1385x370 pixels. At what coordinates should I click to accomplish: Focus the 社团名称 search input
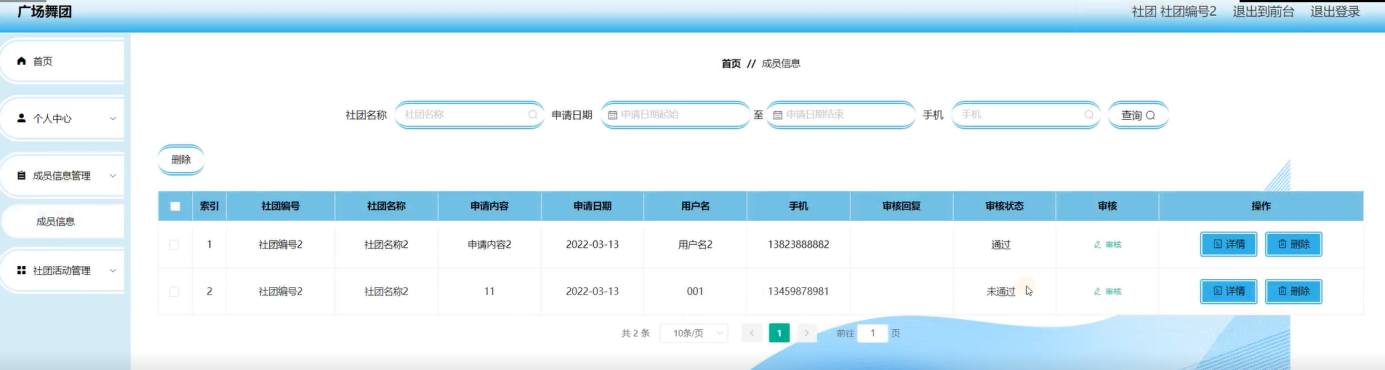point(471,115)
